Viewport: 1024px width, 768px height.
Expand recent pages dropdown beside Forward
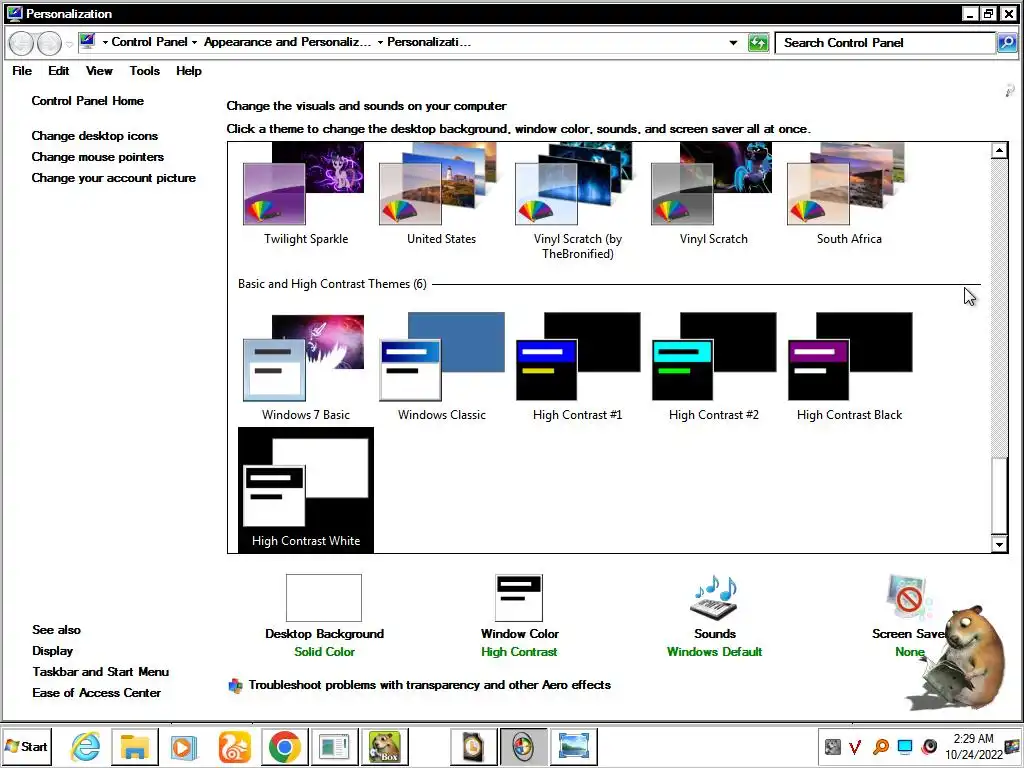tap(69, 44)
